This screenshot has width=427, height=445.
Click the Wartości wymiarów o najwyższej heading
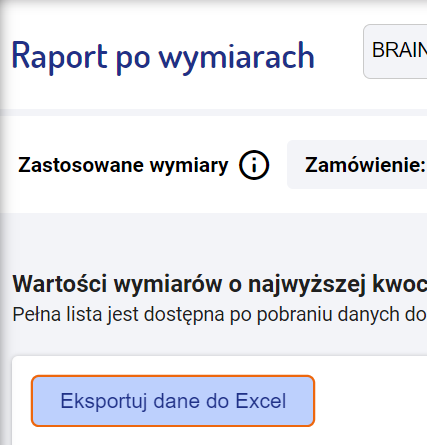point(220,284)
